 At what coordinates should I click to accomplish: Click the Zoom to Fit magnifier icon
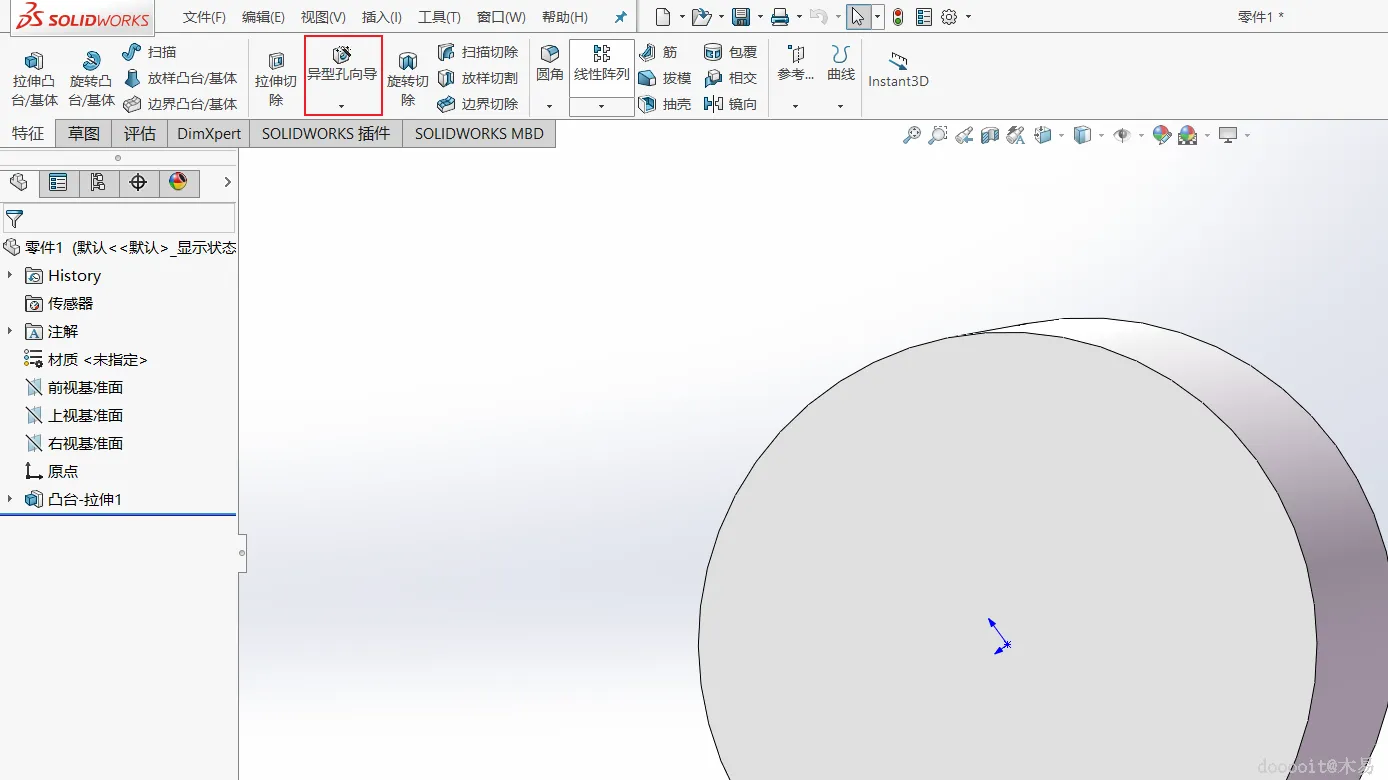[x=911, y=135]
